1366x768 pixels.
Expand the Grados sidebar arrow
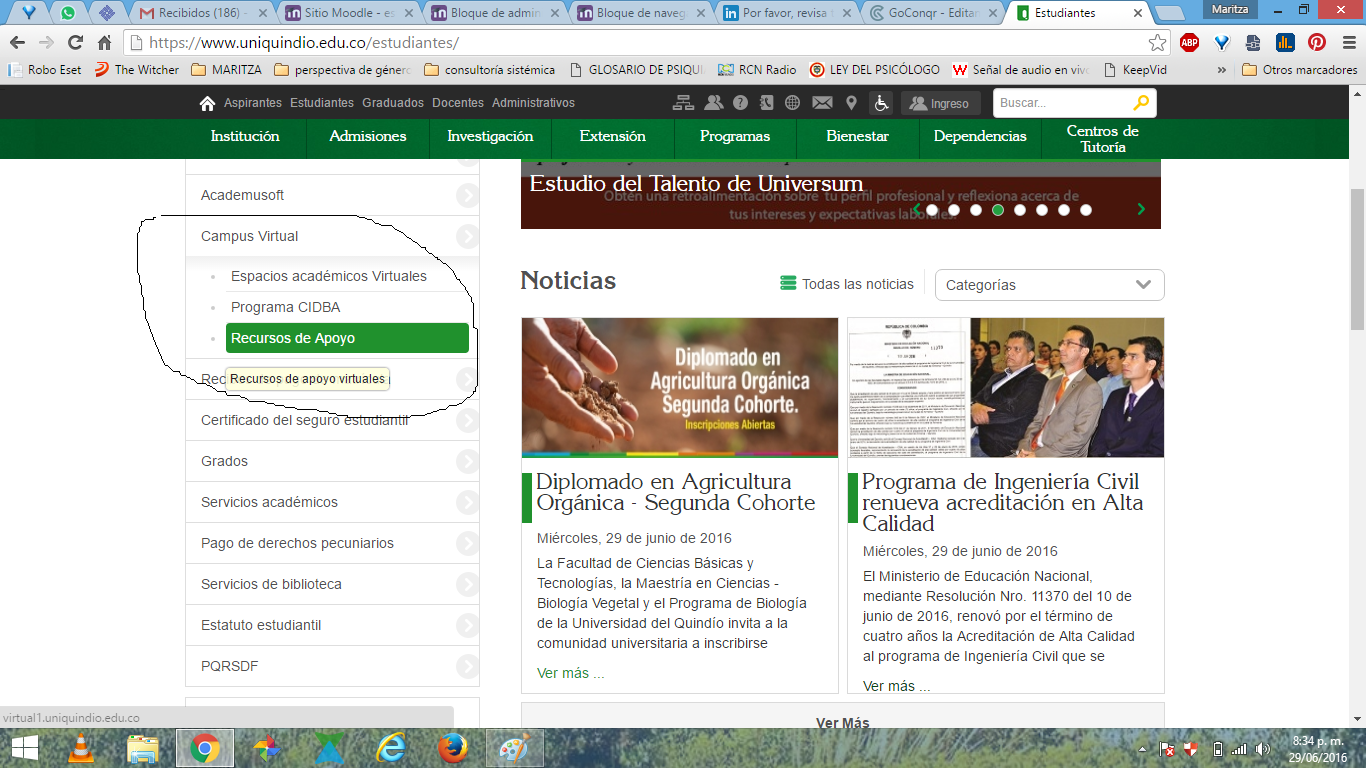(467, 462)
